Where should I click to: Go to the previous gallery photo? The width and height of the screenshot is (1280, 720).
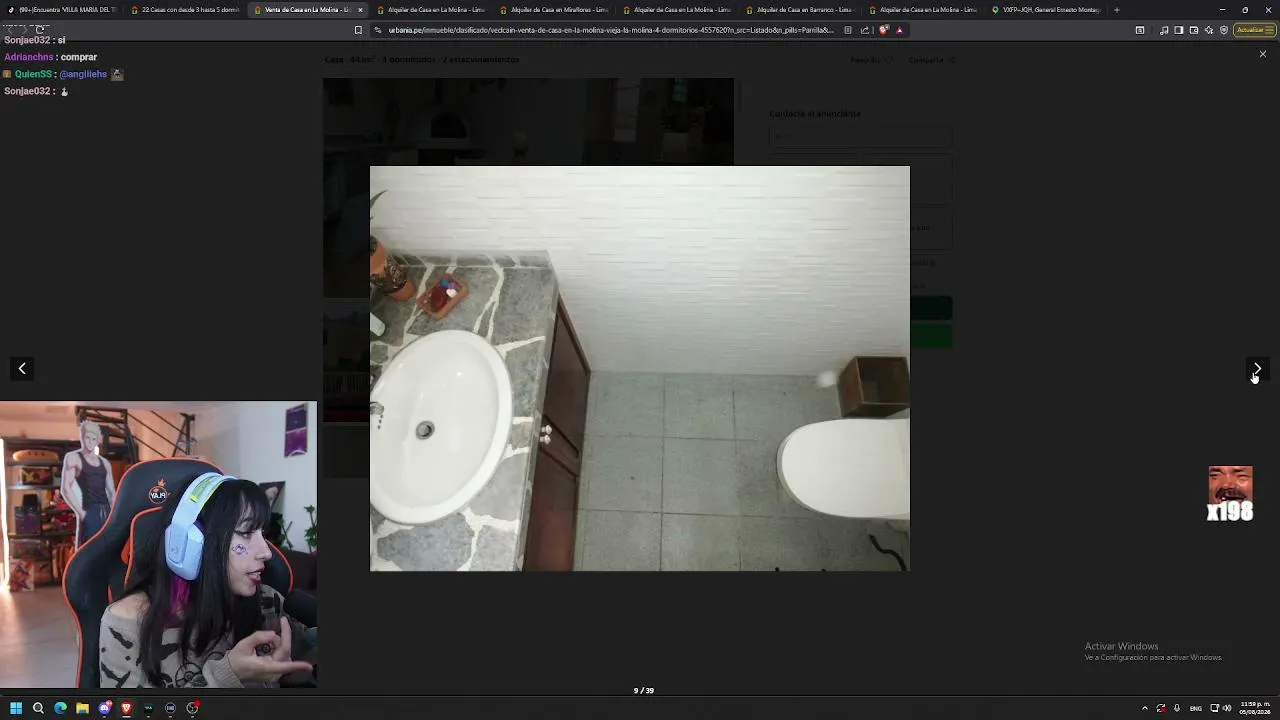[x=22, y=369]
